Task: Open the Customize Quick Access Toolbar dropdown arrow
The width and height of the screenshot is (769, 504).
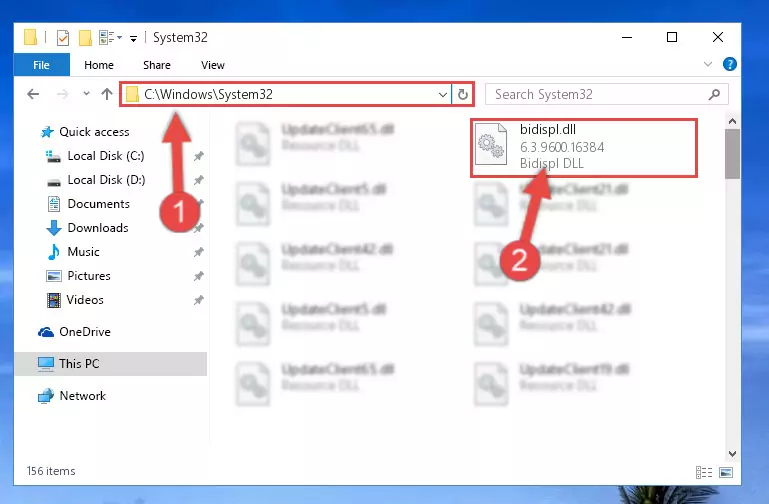Action: 133,39
